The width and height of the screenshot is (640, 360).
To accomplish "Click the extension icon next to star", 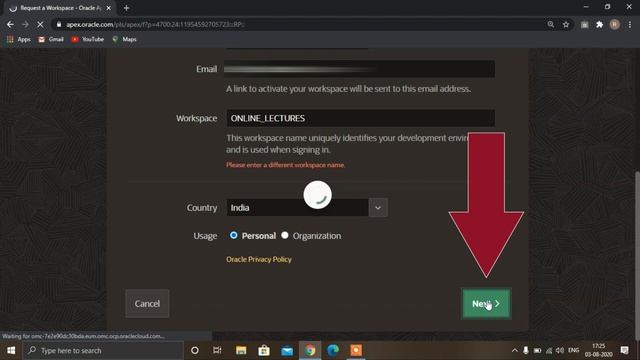I will 584,24.
